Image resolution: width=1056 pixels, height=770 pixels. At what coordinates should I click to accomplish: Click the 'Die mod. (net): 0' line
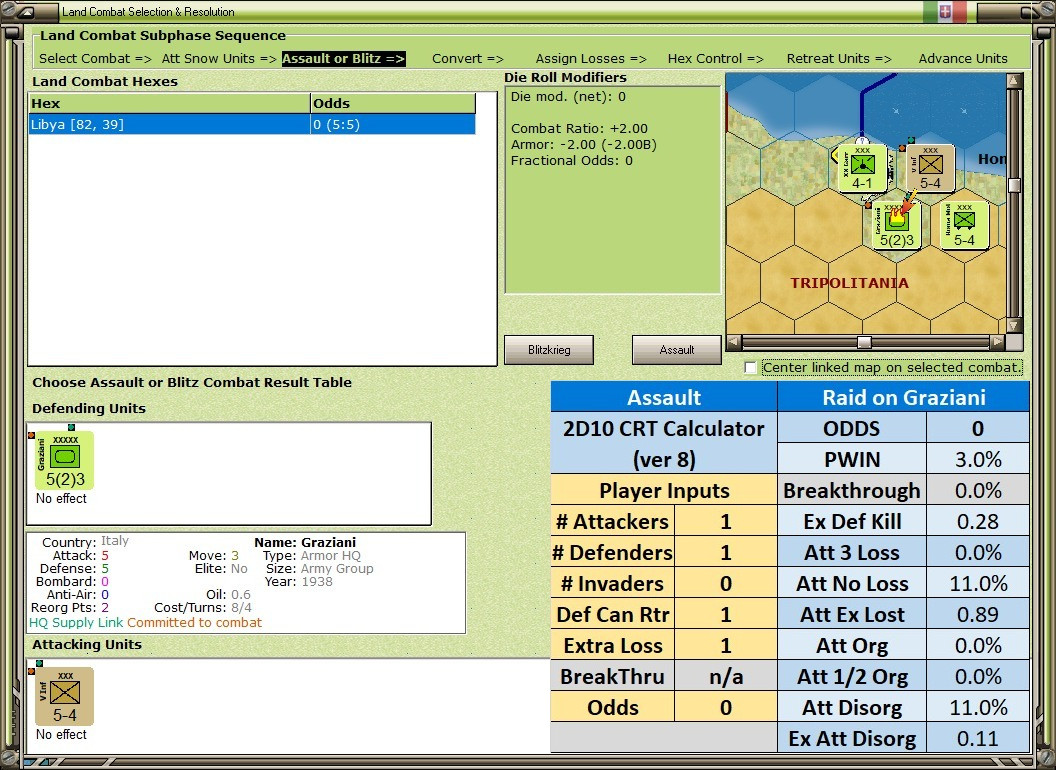568,96
